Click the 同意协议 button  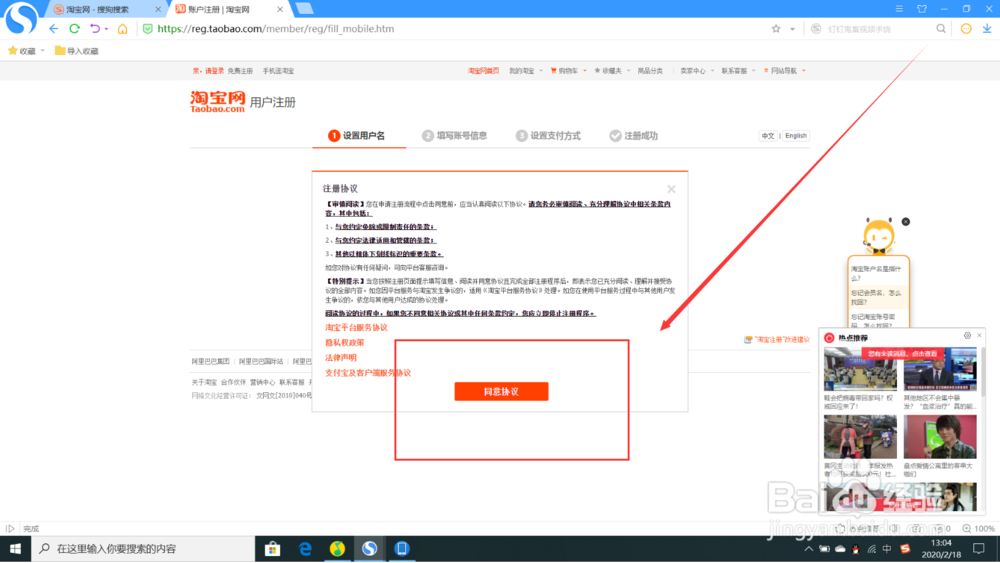pos(501,391)
